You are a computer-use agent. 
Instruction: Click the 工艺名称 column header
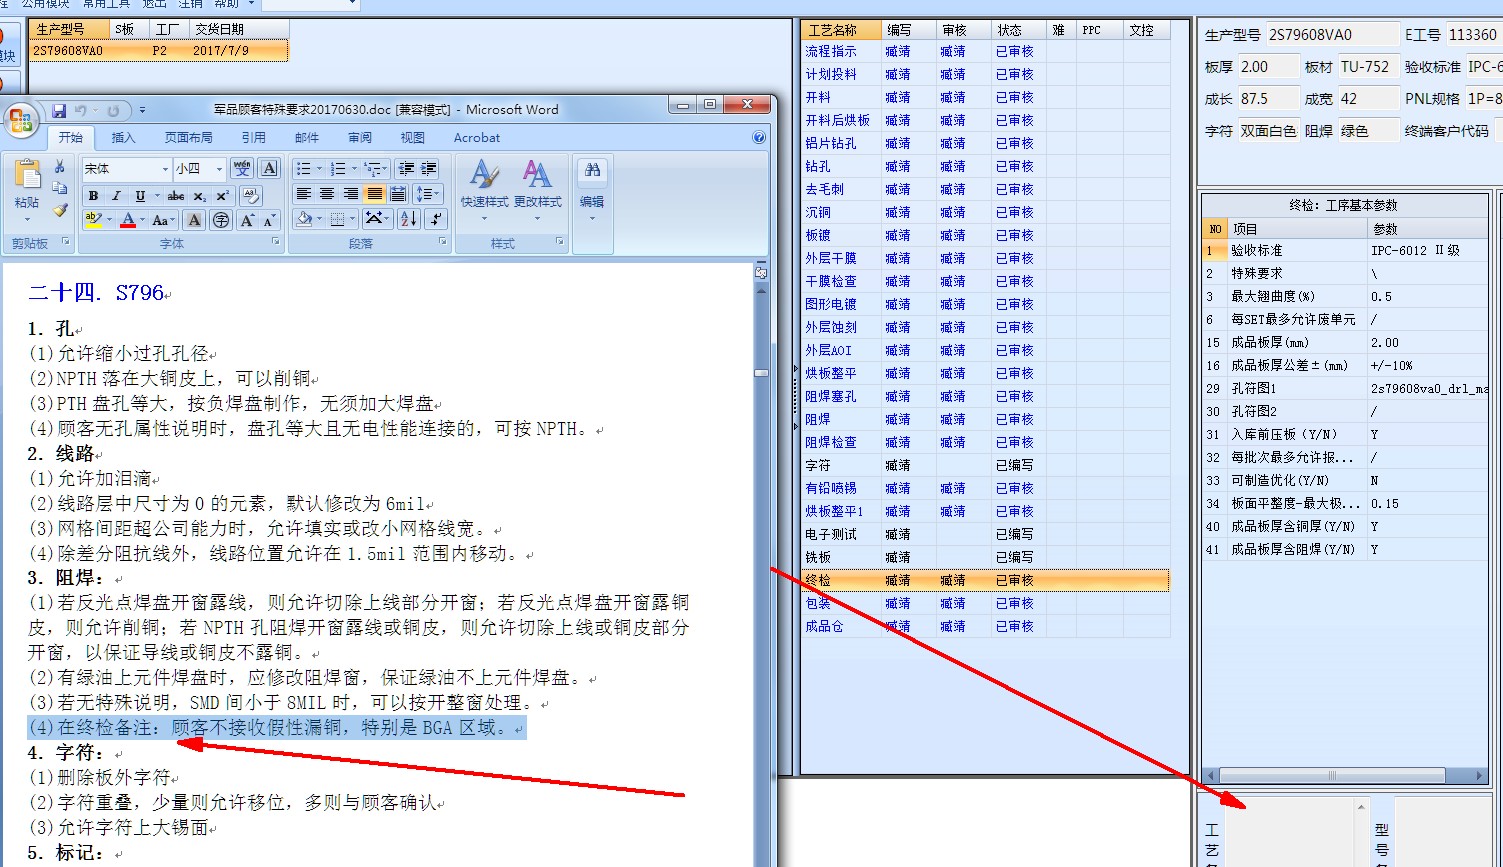tap(842, 30)
